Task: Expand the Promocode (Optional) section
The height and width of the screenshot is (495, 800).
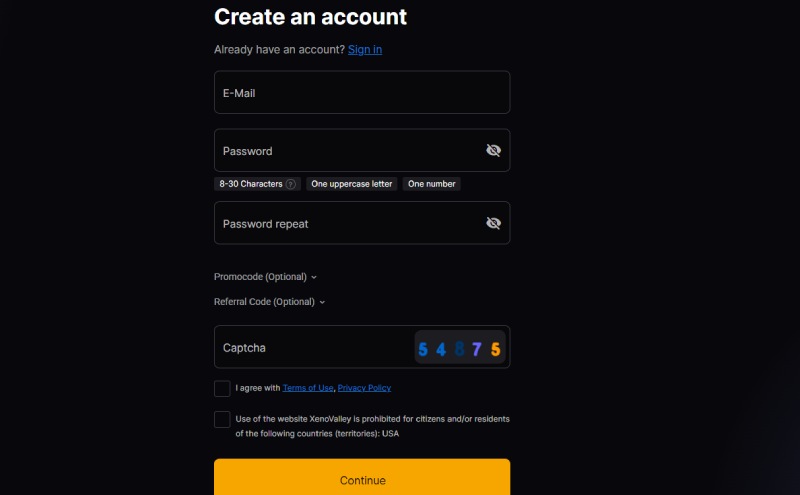Action: tap(265, 277)
